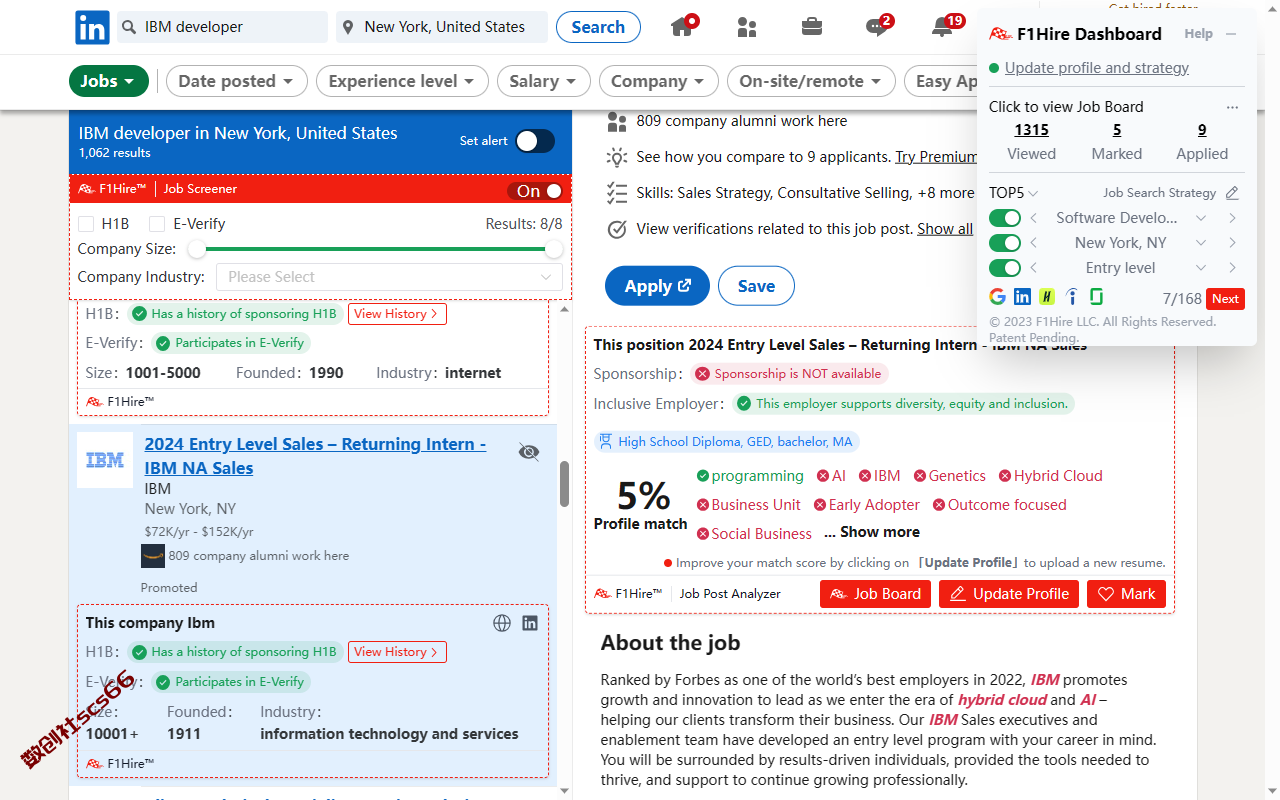Click the LinkedIn icon in F1Hire Dashboard footer
Viewport: 1280px width, 800px height.
coord(1022,297)
